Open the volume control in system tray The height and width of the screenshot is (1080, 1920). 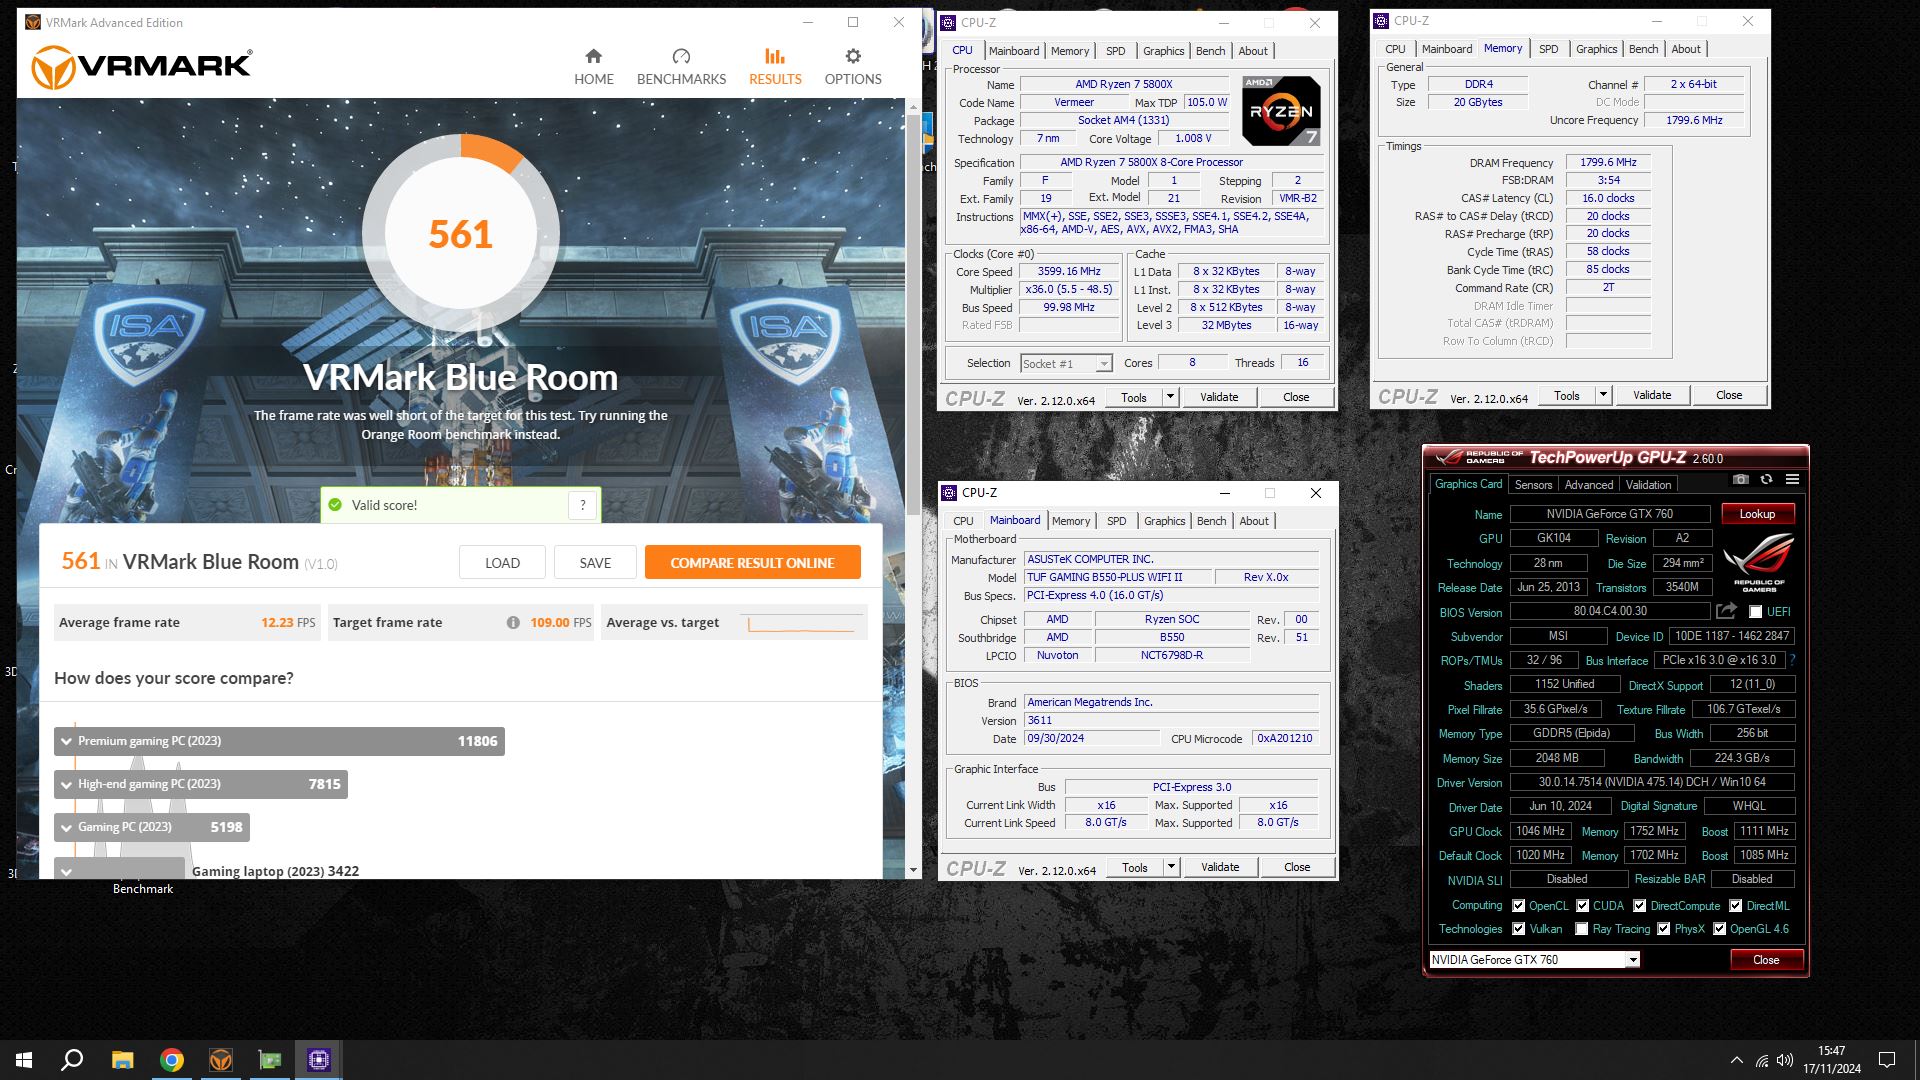click(x=1785, y=1060)
